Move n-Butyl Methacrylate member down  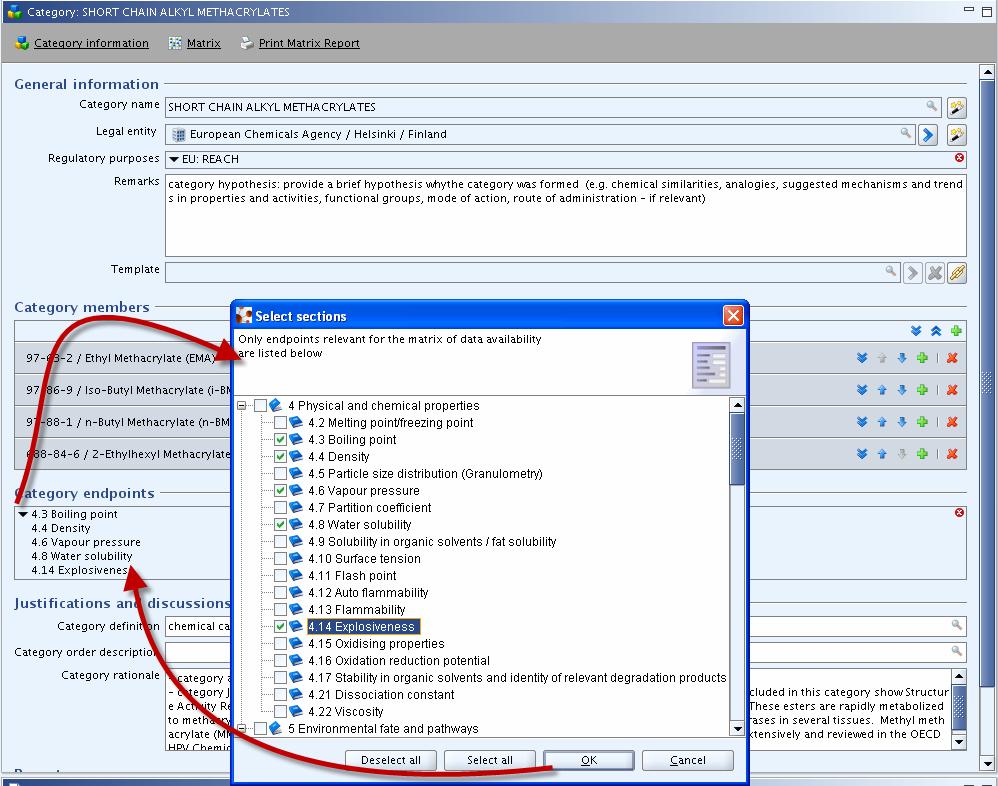(902, 421)
